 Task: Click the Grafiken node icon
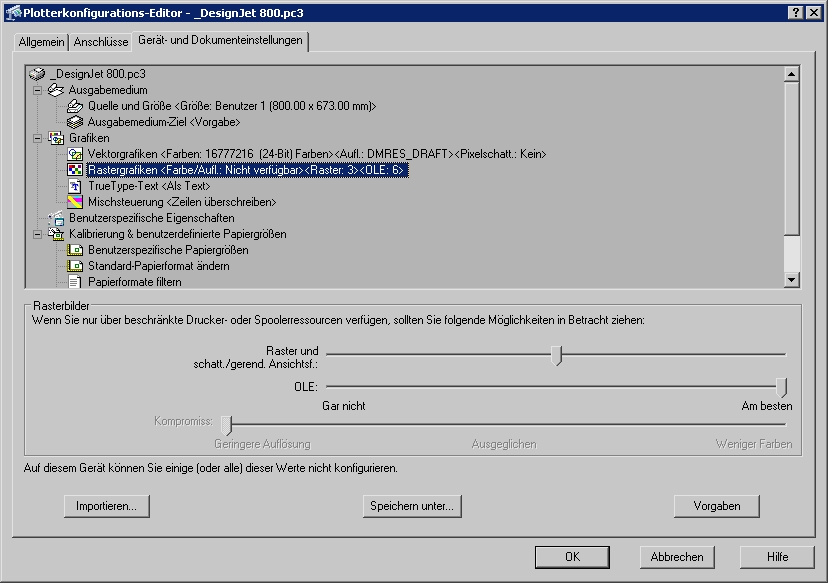click(x=56, y=138)
